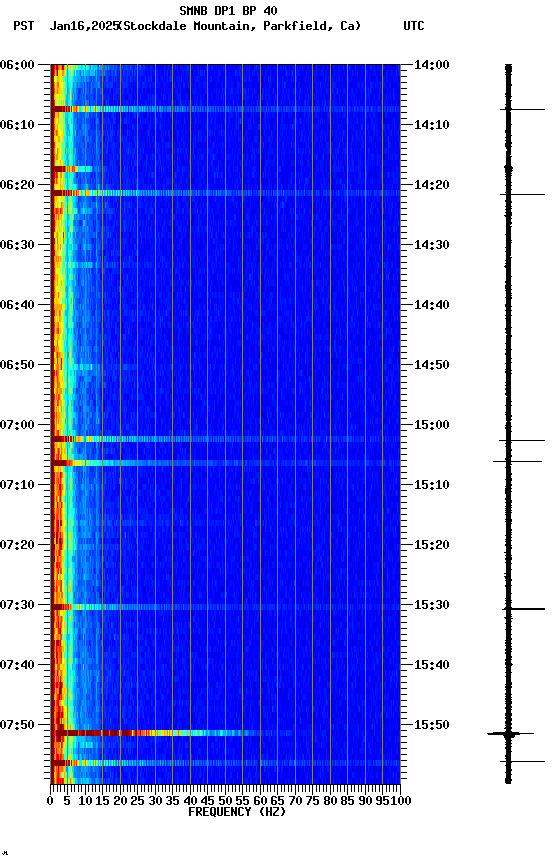Click the 14:20 UTC time label
Image resolution: width=552 pixels, height=864 pixels.
432,185
